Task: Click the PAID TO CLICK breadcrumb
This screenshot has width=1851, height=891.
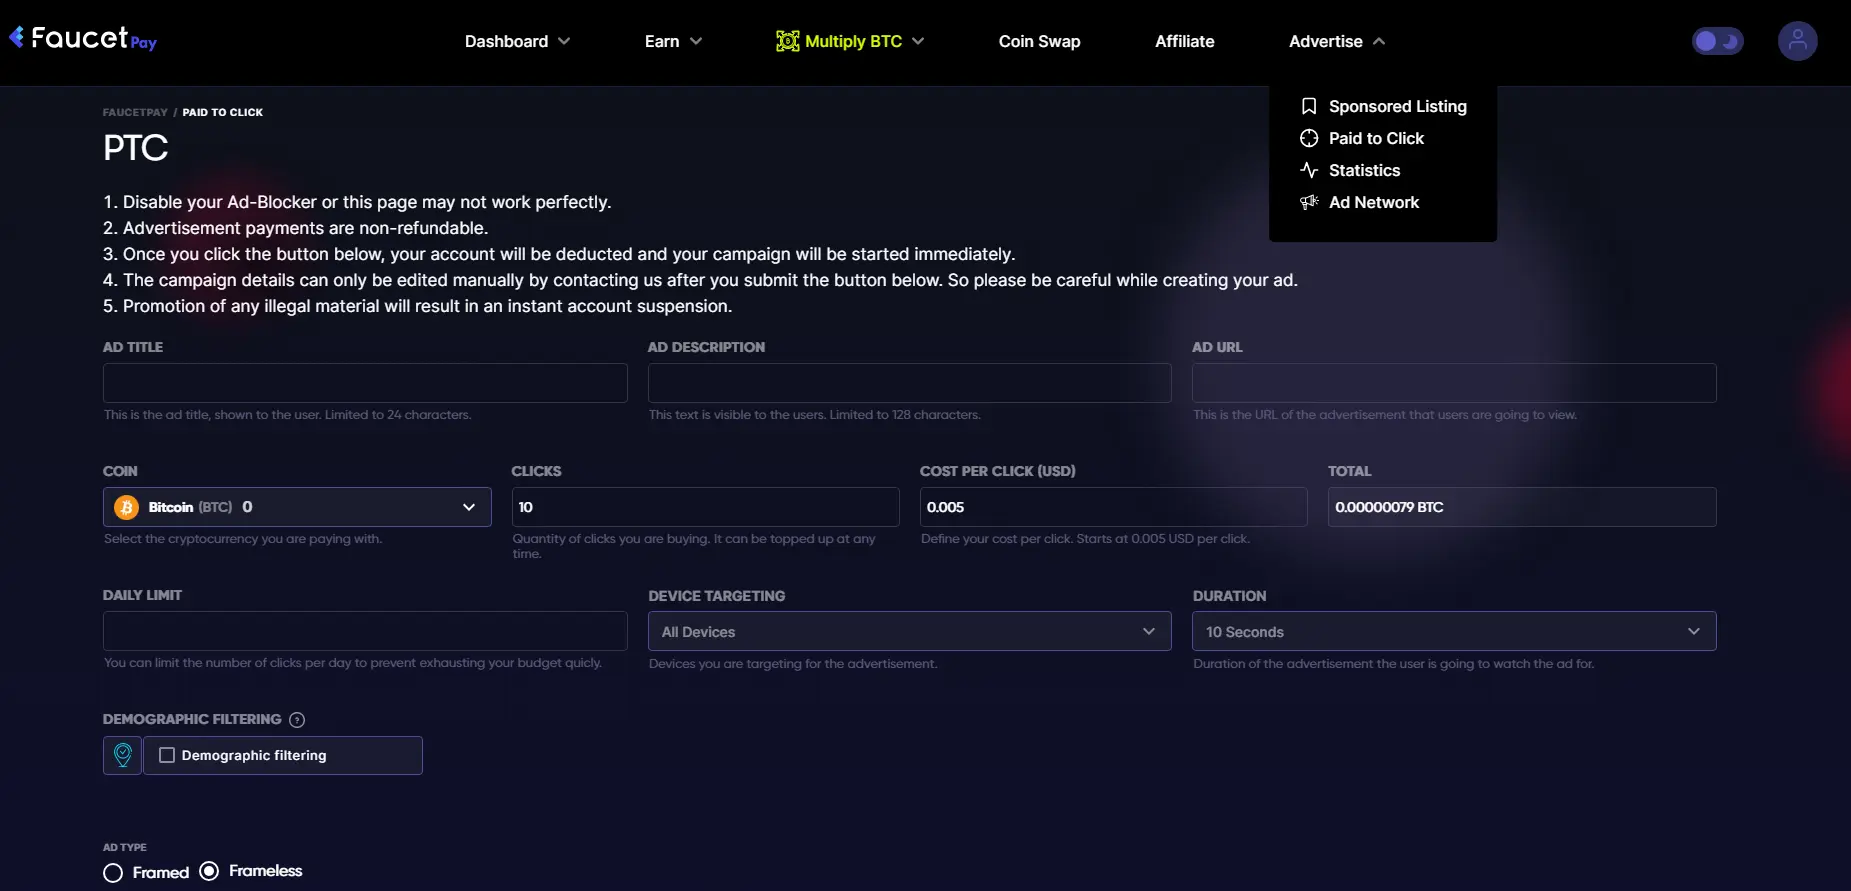Action: 222,112
